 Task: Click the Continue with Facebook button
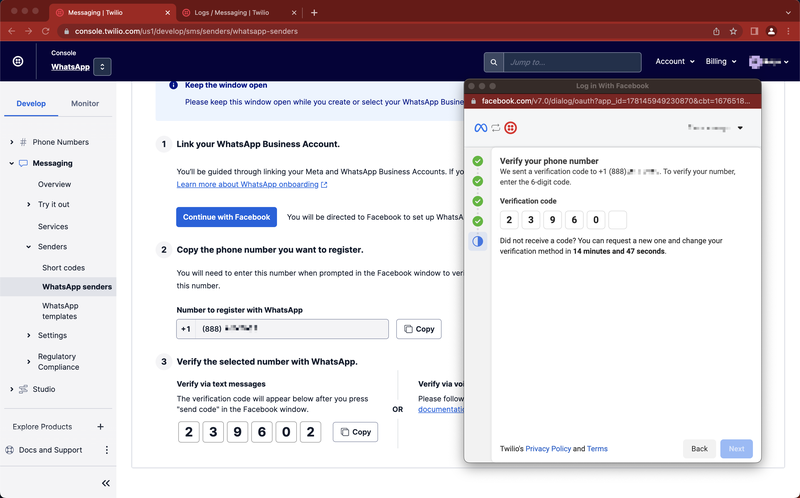tap(227, 217)
